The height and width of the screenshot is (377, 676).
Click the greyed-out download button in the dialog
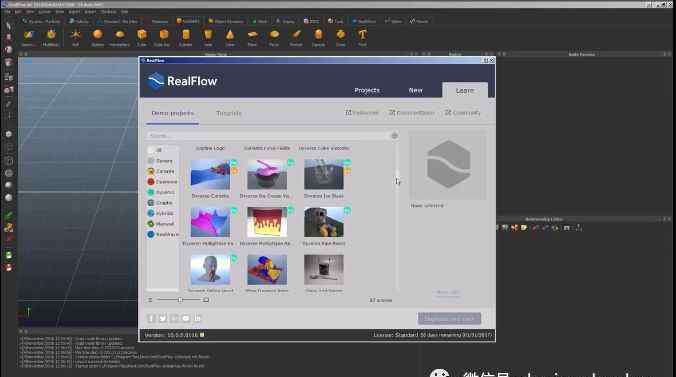pyautogui.click(x=449, y=319)
